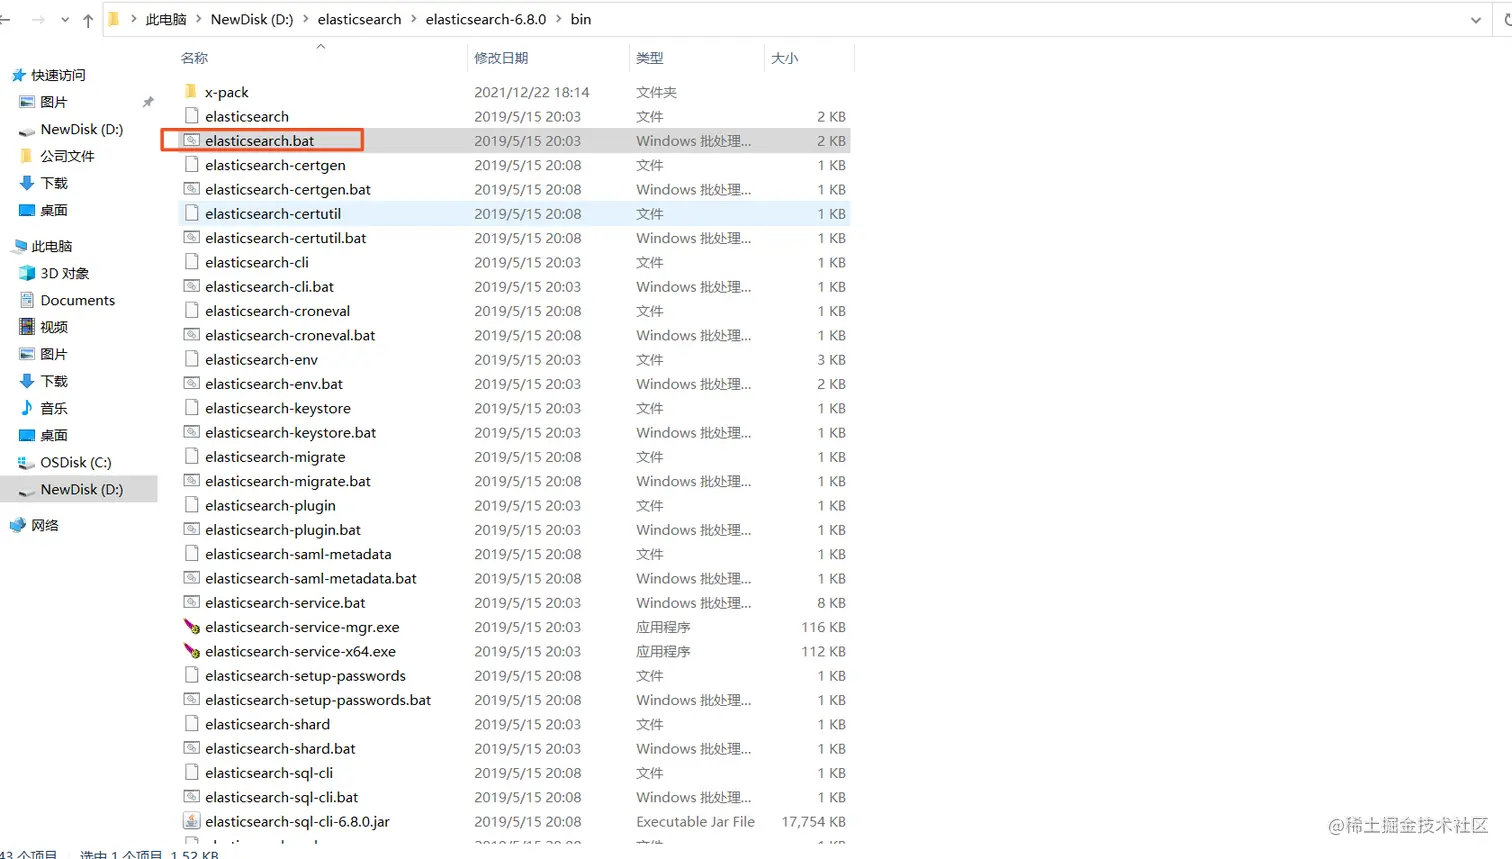Click elasticsearch-setup-passwords.bat file icon
The height and width of the screenshot is (859, 1512).
pos(191,700)
